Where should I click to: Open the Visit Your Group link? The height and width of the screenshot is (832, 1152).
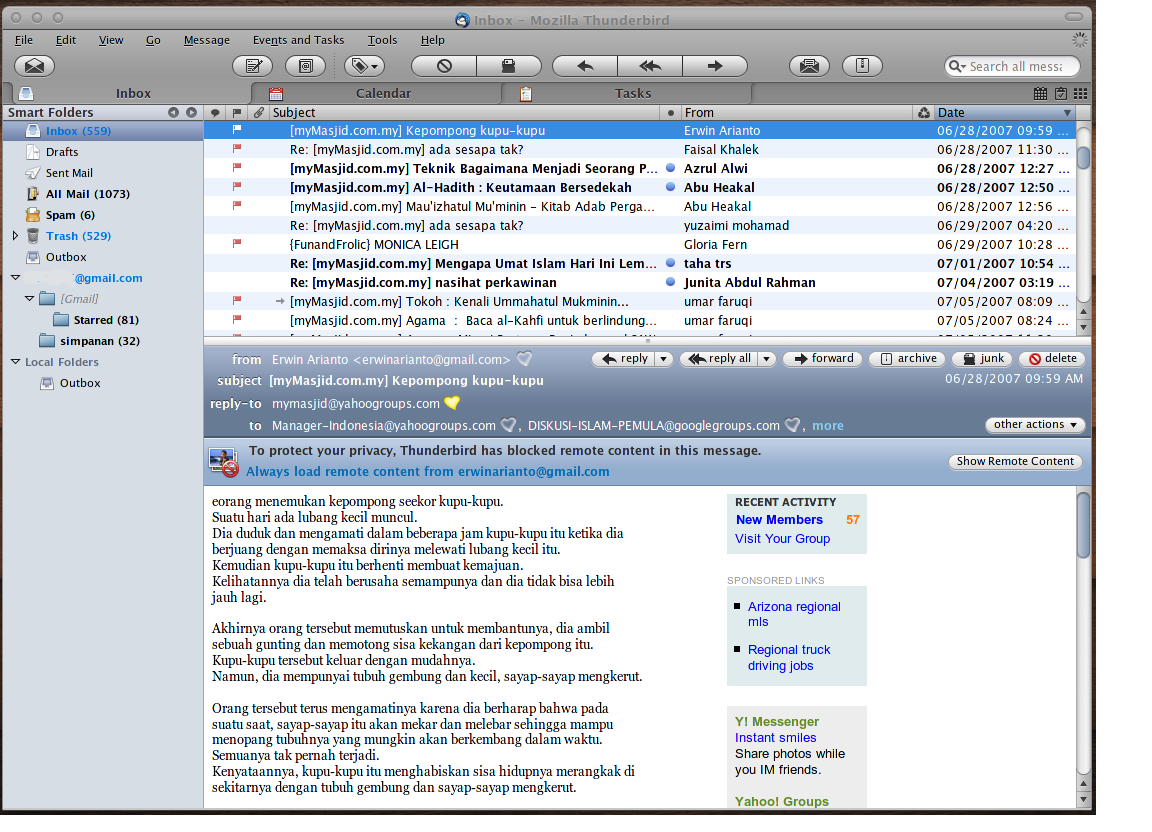pyautogui.click(x=782, y=539)
